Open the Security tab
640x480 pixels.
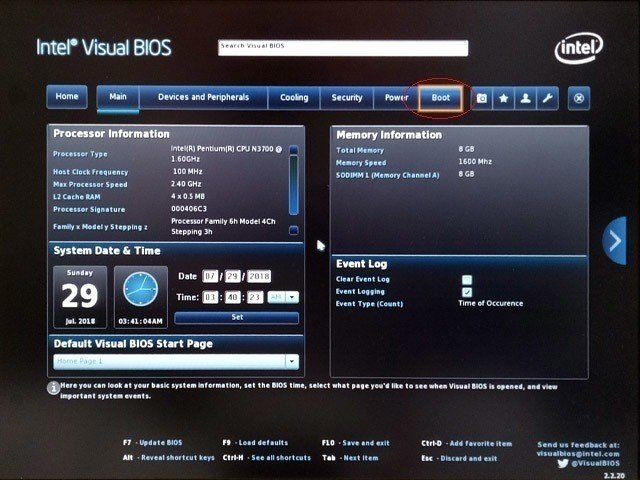point(347,98)
